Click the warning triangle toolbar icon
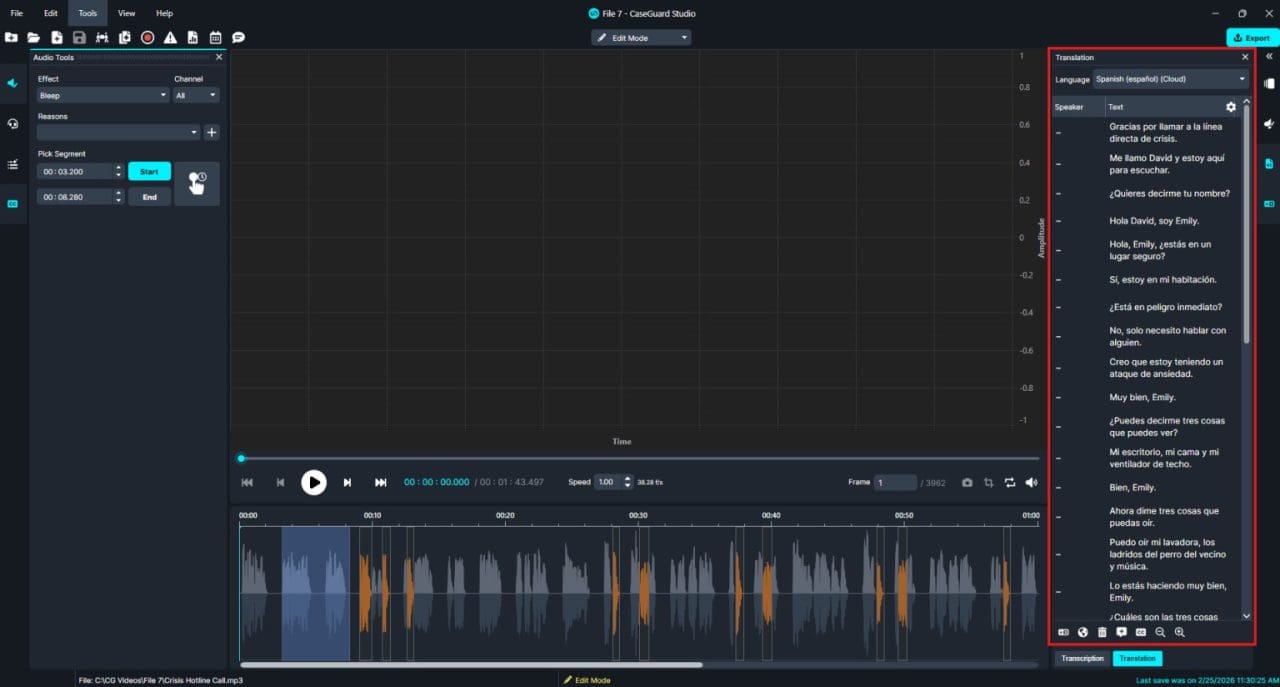This screenshot has height=687, width=1280. [x=170, y=38]
